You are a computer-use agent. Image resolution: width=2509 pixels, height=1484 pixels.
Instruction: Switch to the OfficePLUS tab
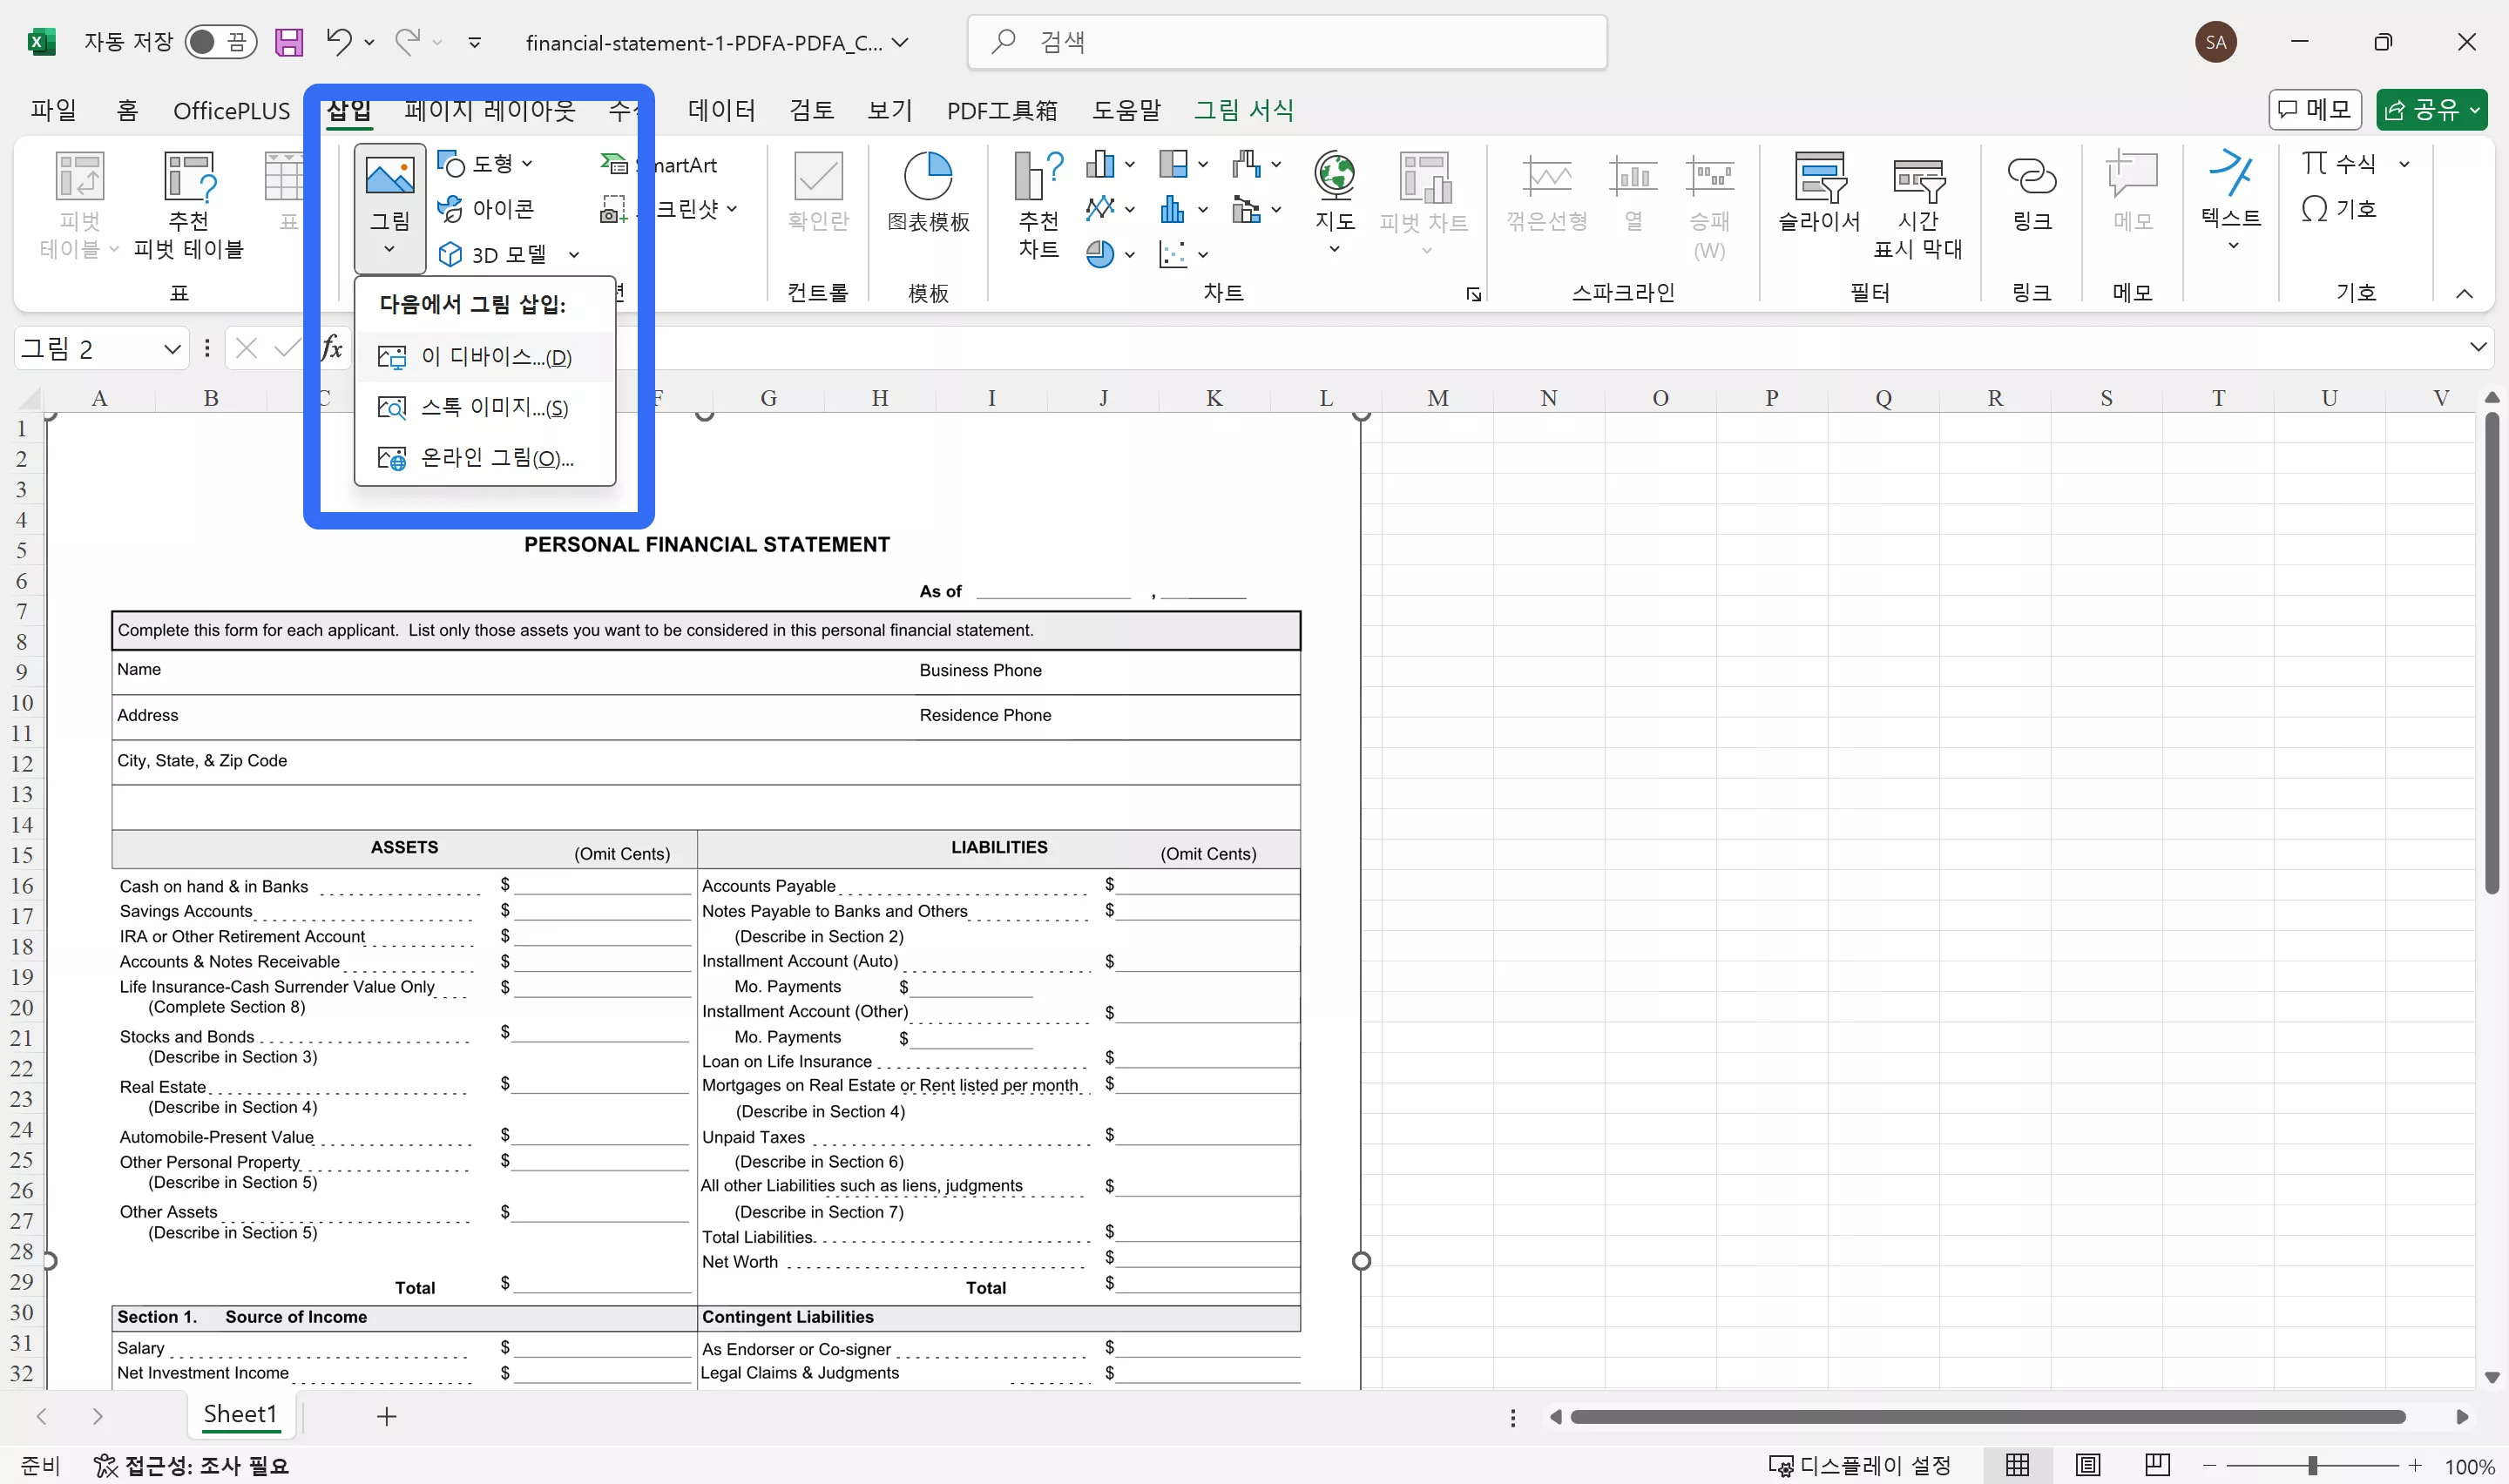coord(231,110)
